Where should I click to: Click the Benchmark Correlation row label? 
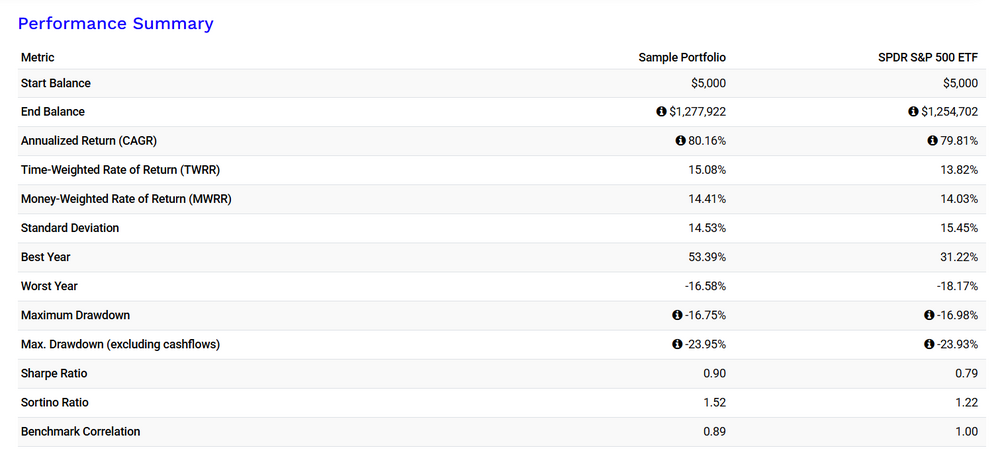[80, 431]
